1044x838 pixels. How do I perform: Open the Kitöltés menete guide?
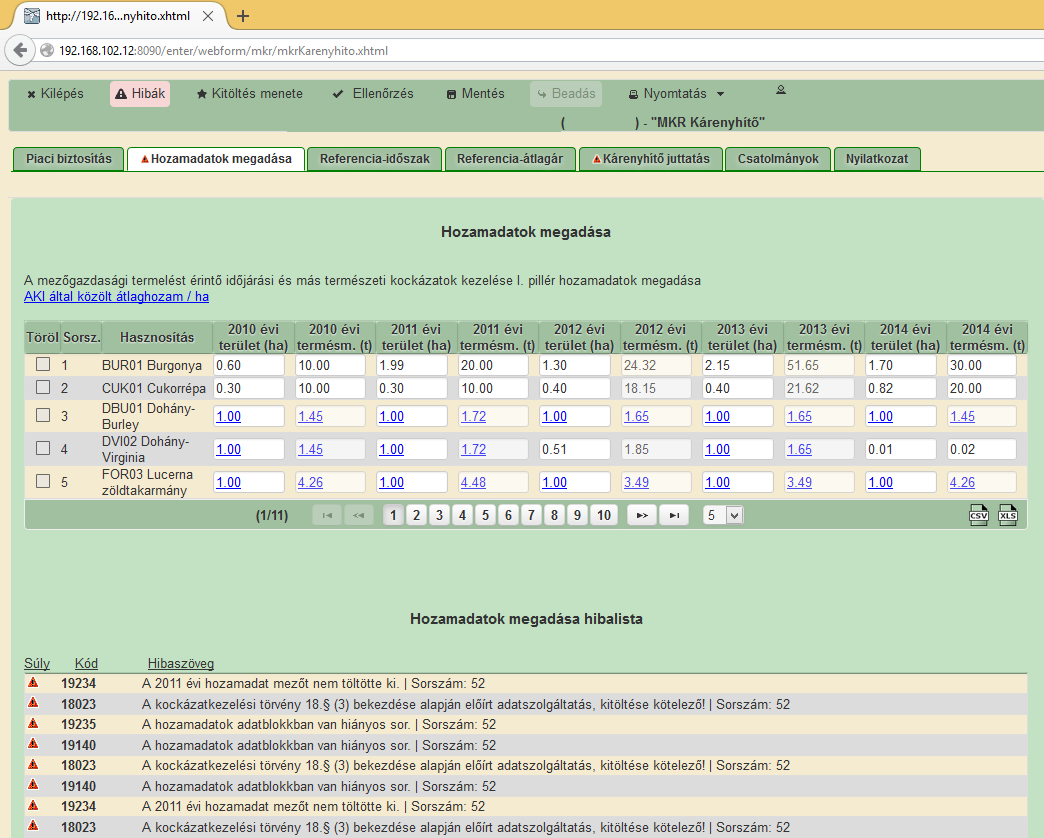[250, 94]
